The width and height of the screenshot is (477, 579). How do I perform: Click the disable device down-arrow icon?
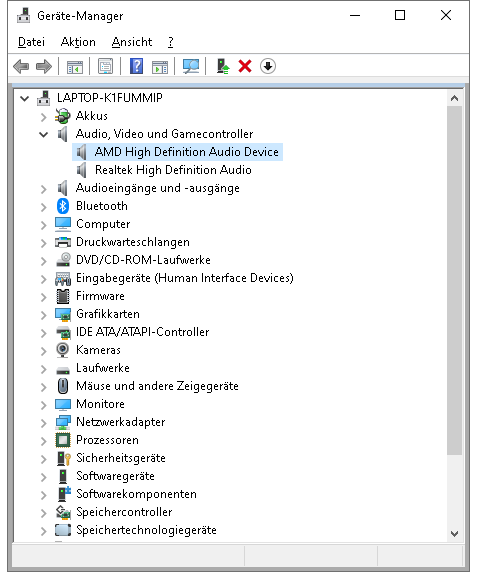click(268, 66)
